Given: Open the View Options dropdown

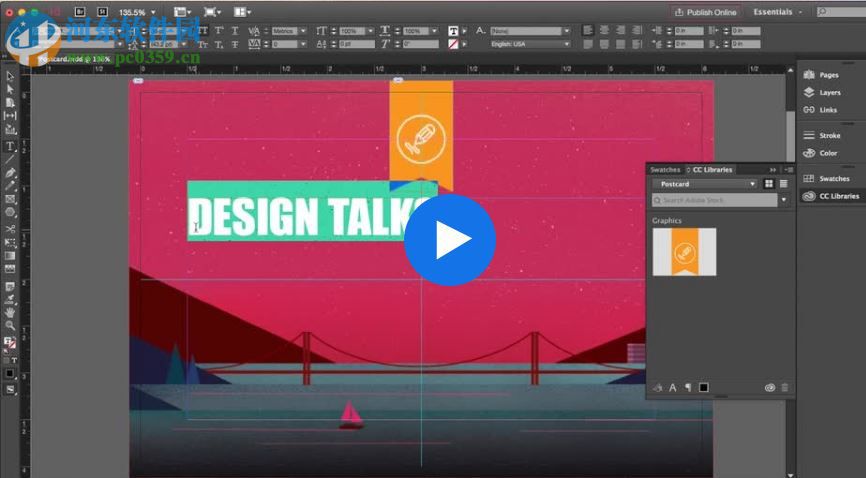Looking at the screenshot, I should pyautogui.click(x=182, y=12).
